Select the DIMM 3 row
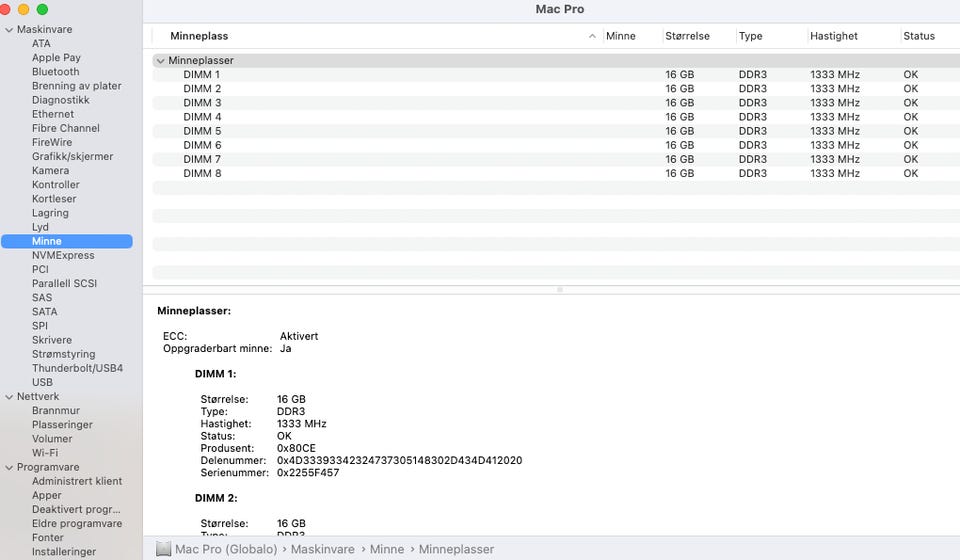960x560 pixels. (556, 103)
